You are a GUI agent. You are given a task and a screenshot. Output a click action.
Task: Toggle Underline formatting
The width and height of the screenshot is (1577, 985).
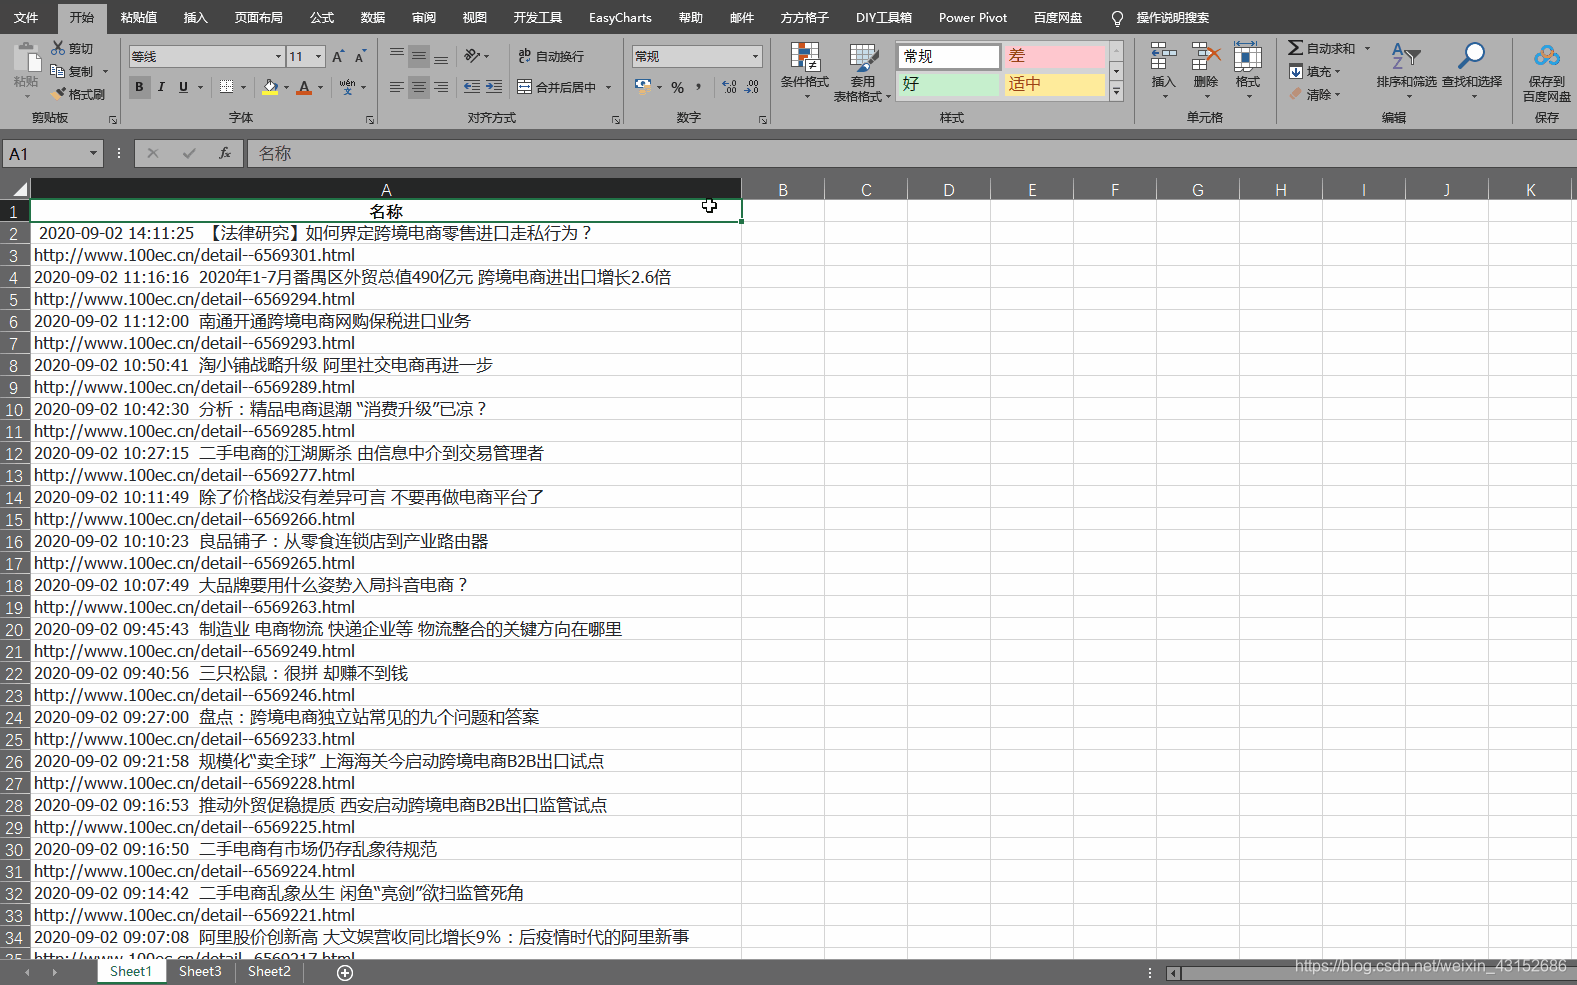pos(183,87)
